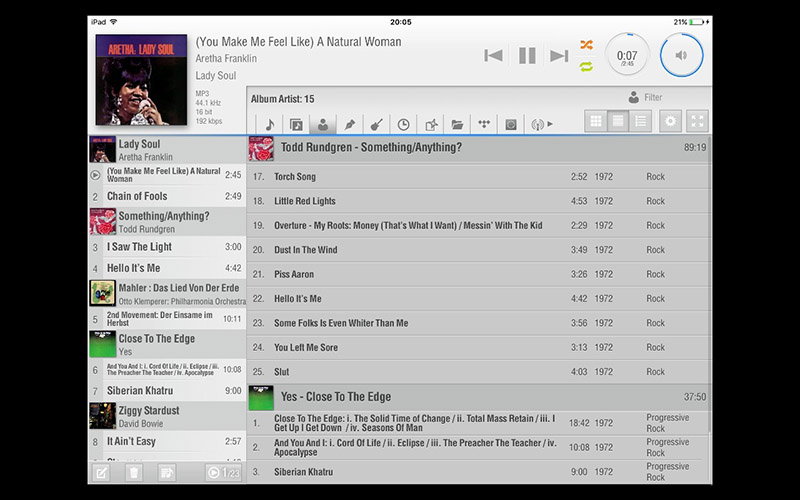Open the playlists tab with a pencil over a page
Screen dimensions: 800x500
point(430,124)
